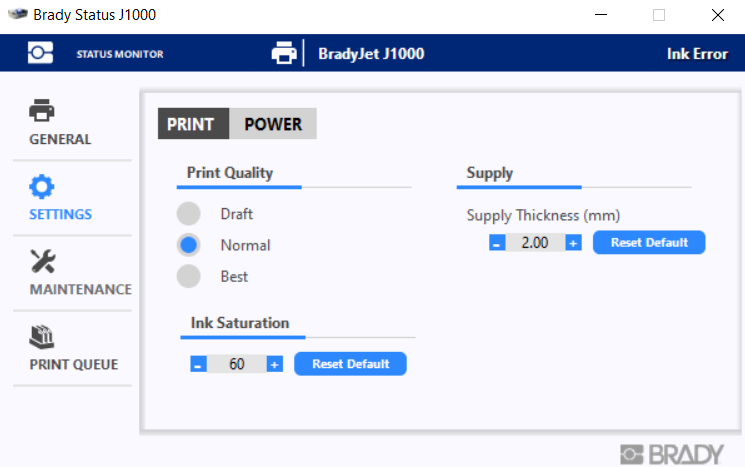Select Draft print quality
The height and width of the screenshot is (467, 745).
click(x=189, y=214)
